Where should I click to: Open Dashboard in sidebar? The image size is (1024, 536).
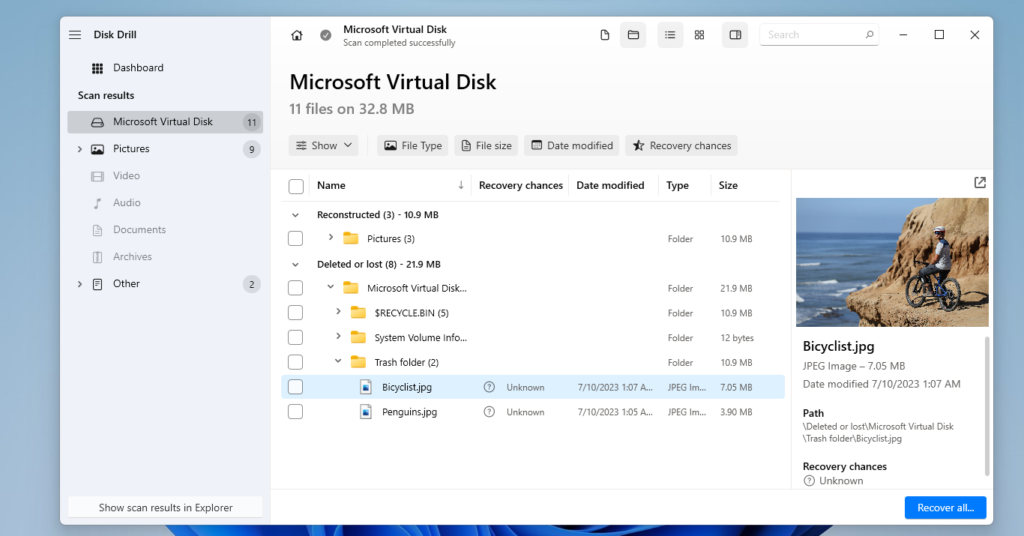138,68
